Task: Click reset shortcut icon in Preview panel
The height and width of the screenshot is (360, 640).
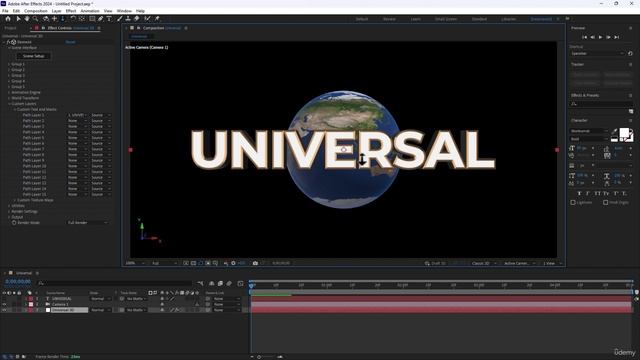Action: (630, 53)
